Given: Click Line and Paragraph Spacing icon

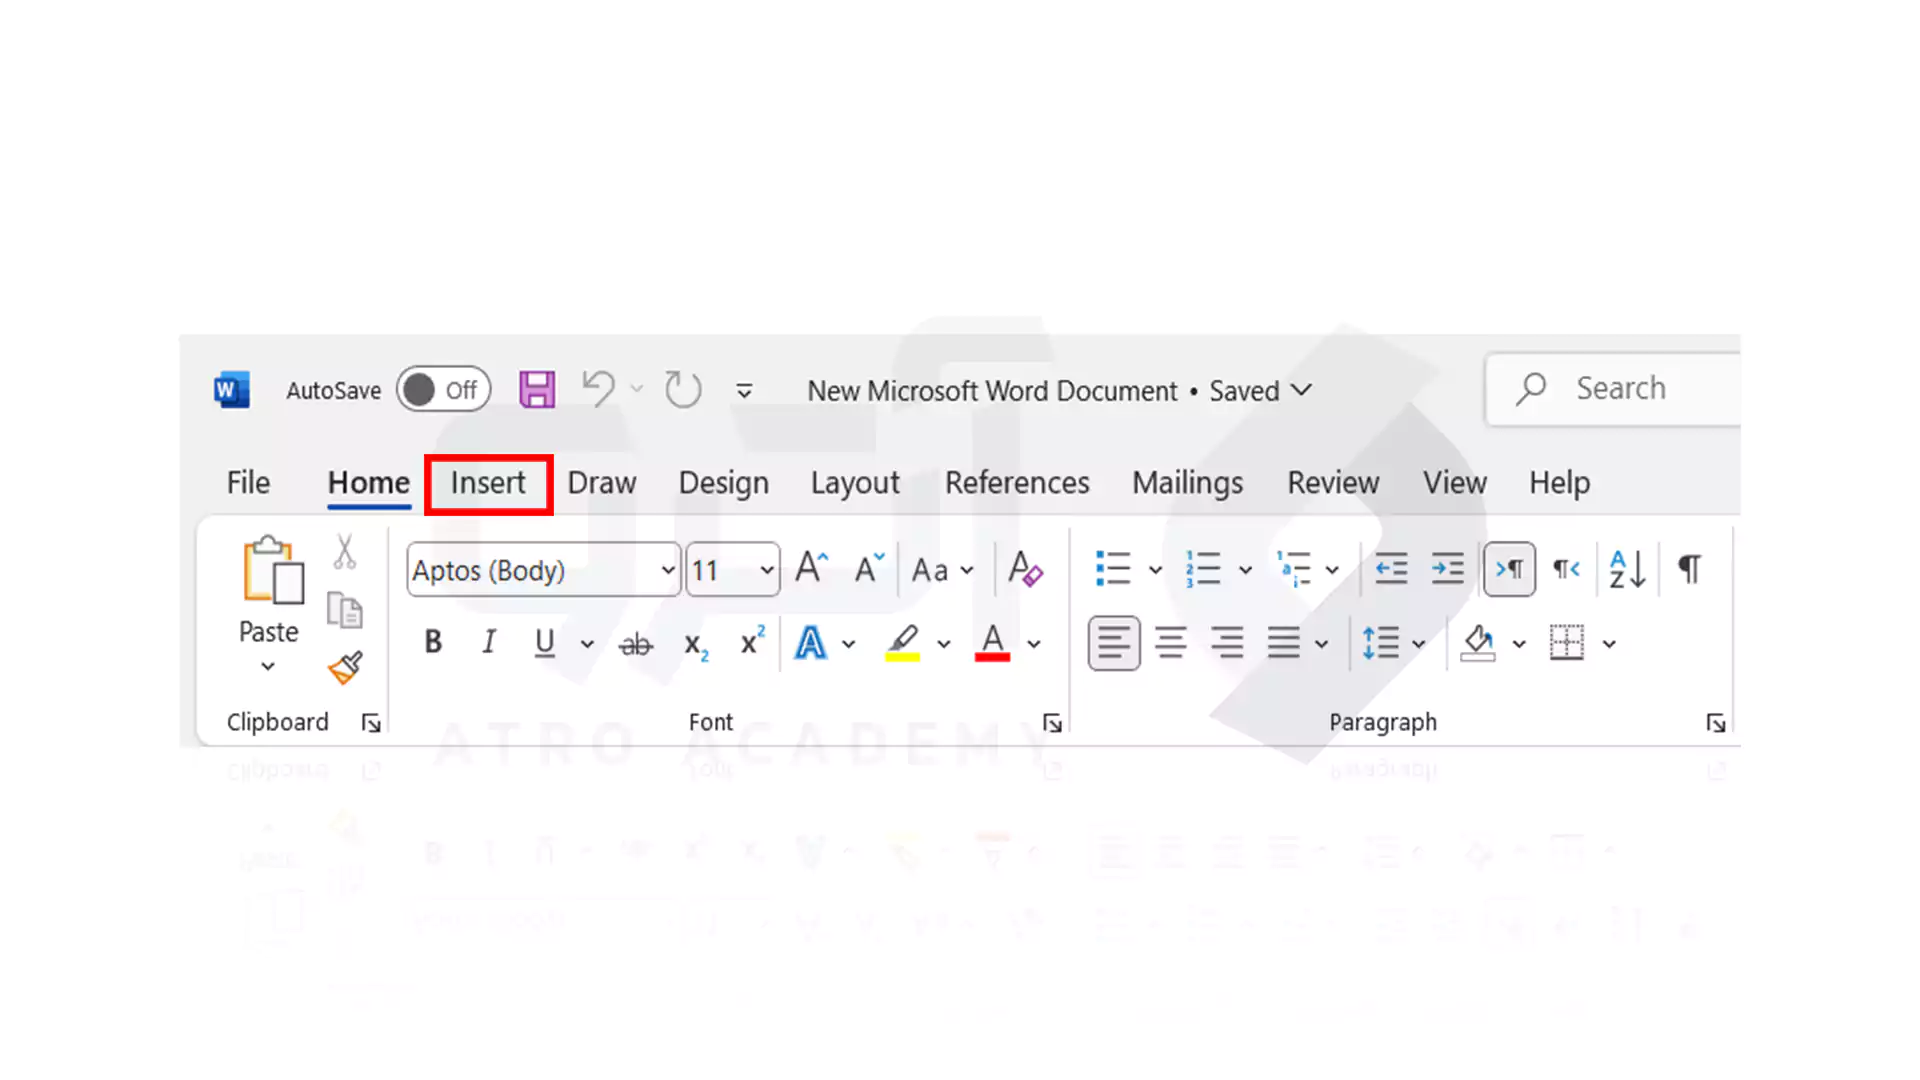Looking at the screenshot, I should pos(1381,643).
